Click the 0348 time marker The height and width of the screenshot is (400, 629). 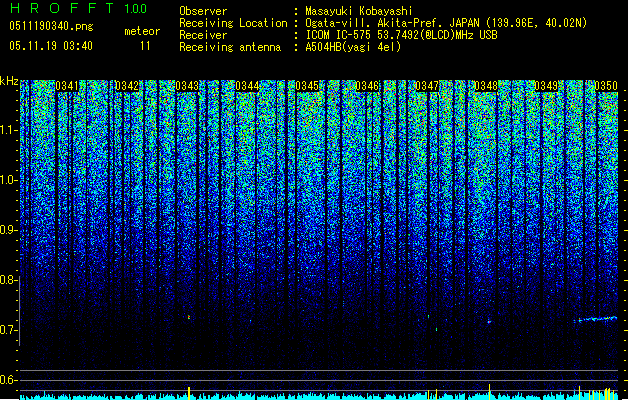click(x=486, y=86)
